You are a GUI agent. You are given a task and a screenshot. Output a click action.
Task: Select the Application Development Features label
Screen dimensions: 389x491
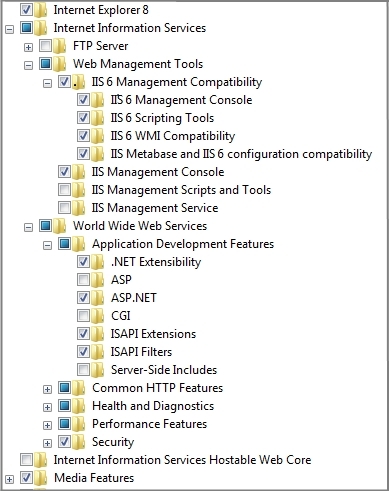183,244
